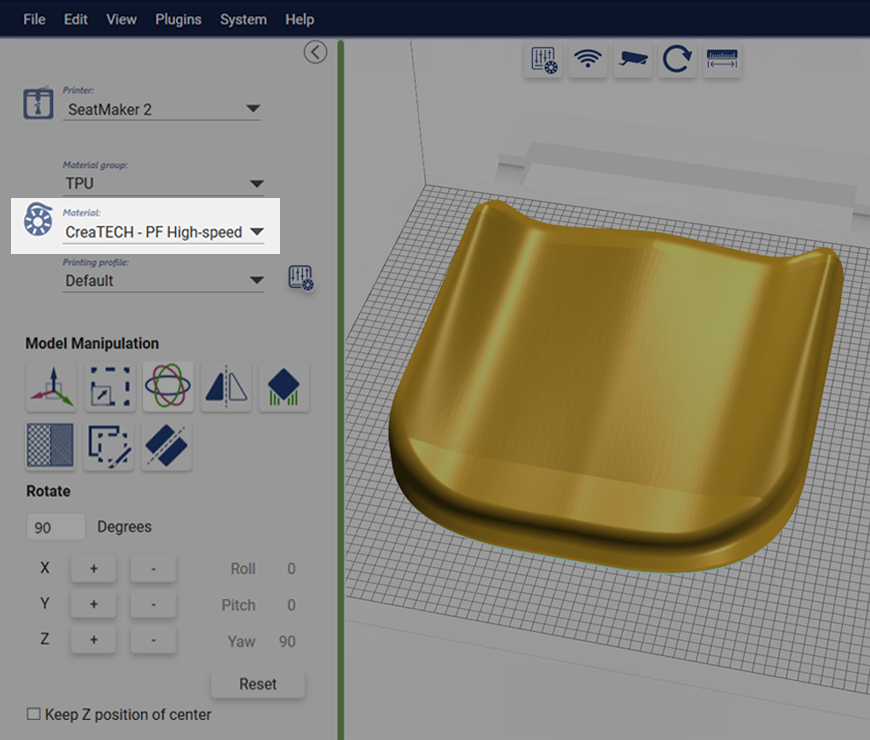870x740 pixels.
Task: Select the dashed selection edit tool
Action: tap(109, 445)
